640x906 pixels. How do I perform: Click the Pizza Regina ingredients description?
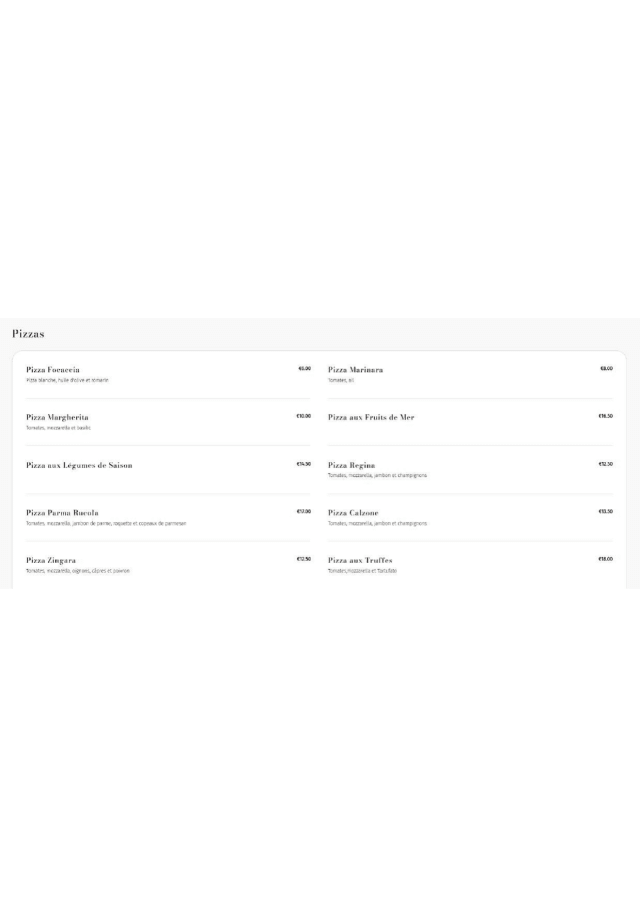coord(377,475)
